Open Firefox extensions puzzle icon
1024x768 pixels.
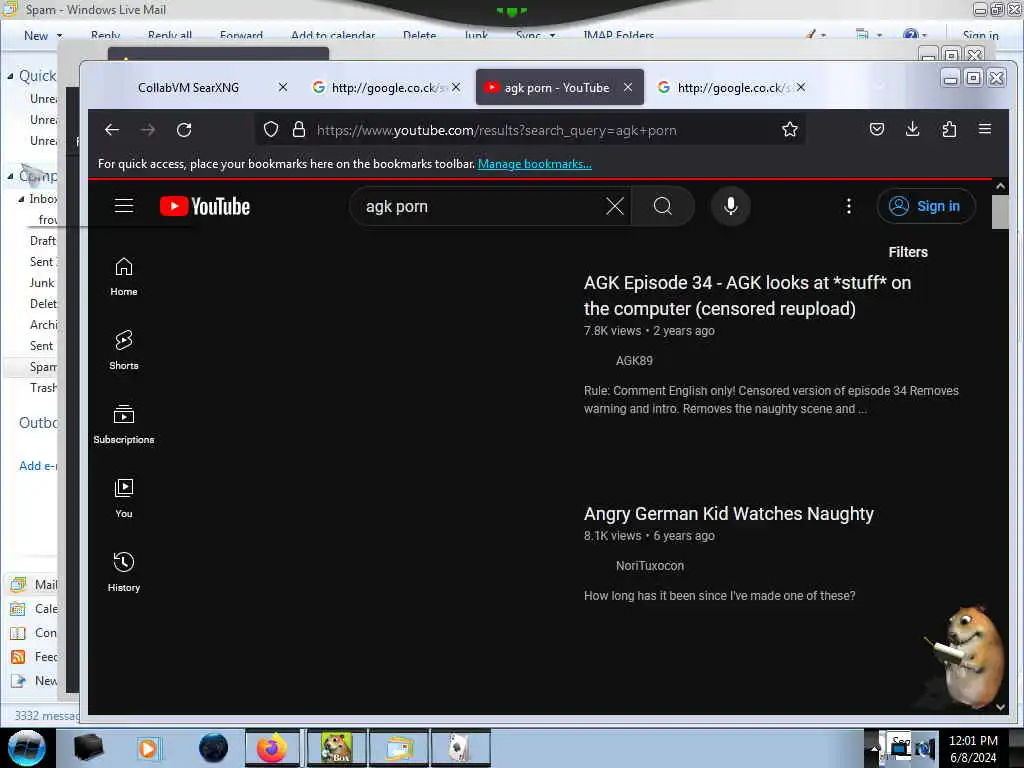tap(949, 129)
